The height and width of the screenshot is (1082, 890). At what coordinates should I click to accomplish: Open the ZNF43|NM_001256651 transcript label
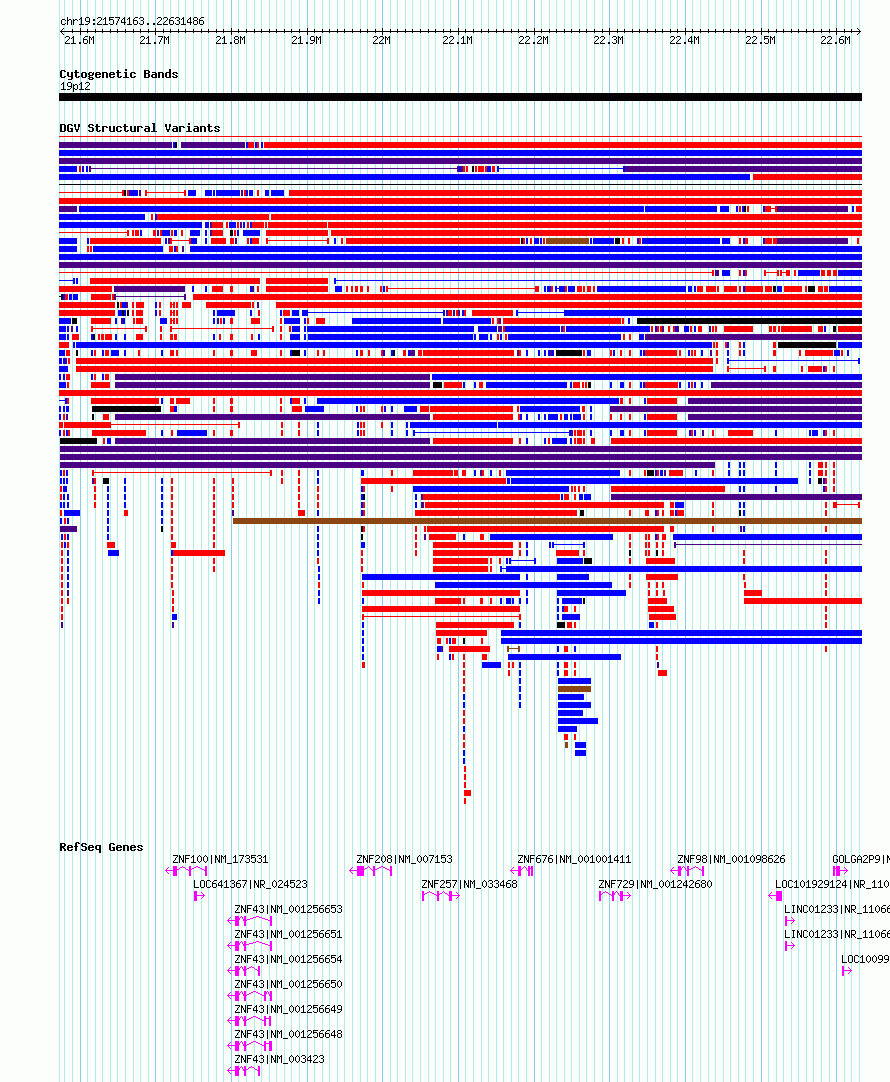click(x=288, y=934)
